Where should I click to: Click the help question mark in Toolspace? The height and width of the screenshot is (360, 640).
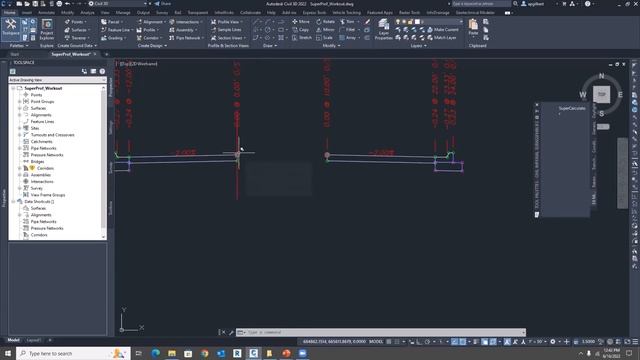click(102, 71)
